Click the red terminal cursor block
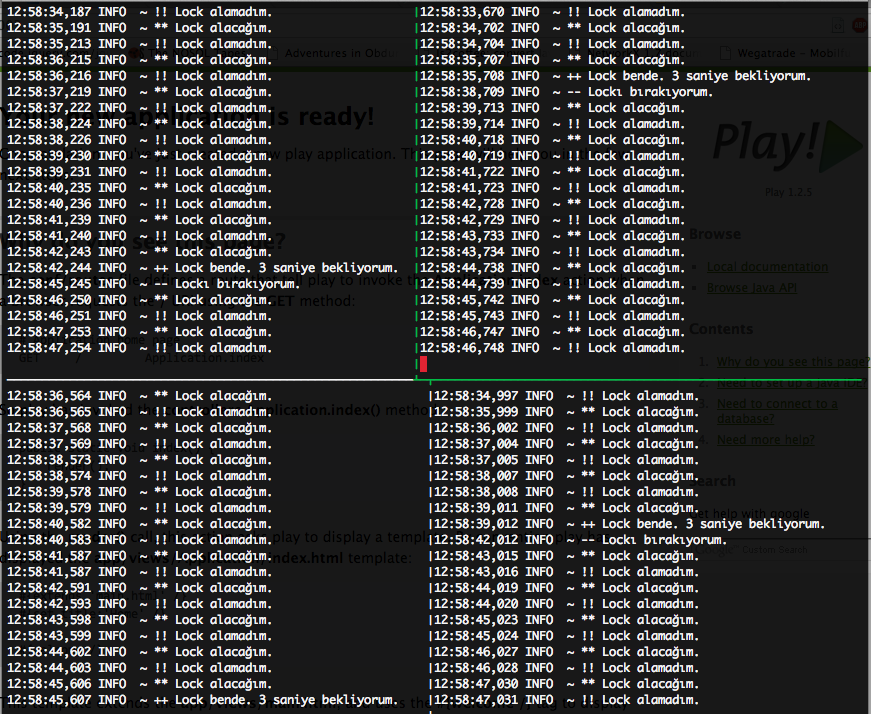This screenshot has width=871, height=714. tap(423, 364)
